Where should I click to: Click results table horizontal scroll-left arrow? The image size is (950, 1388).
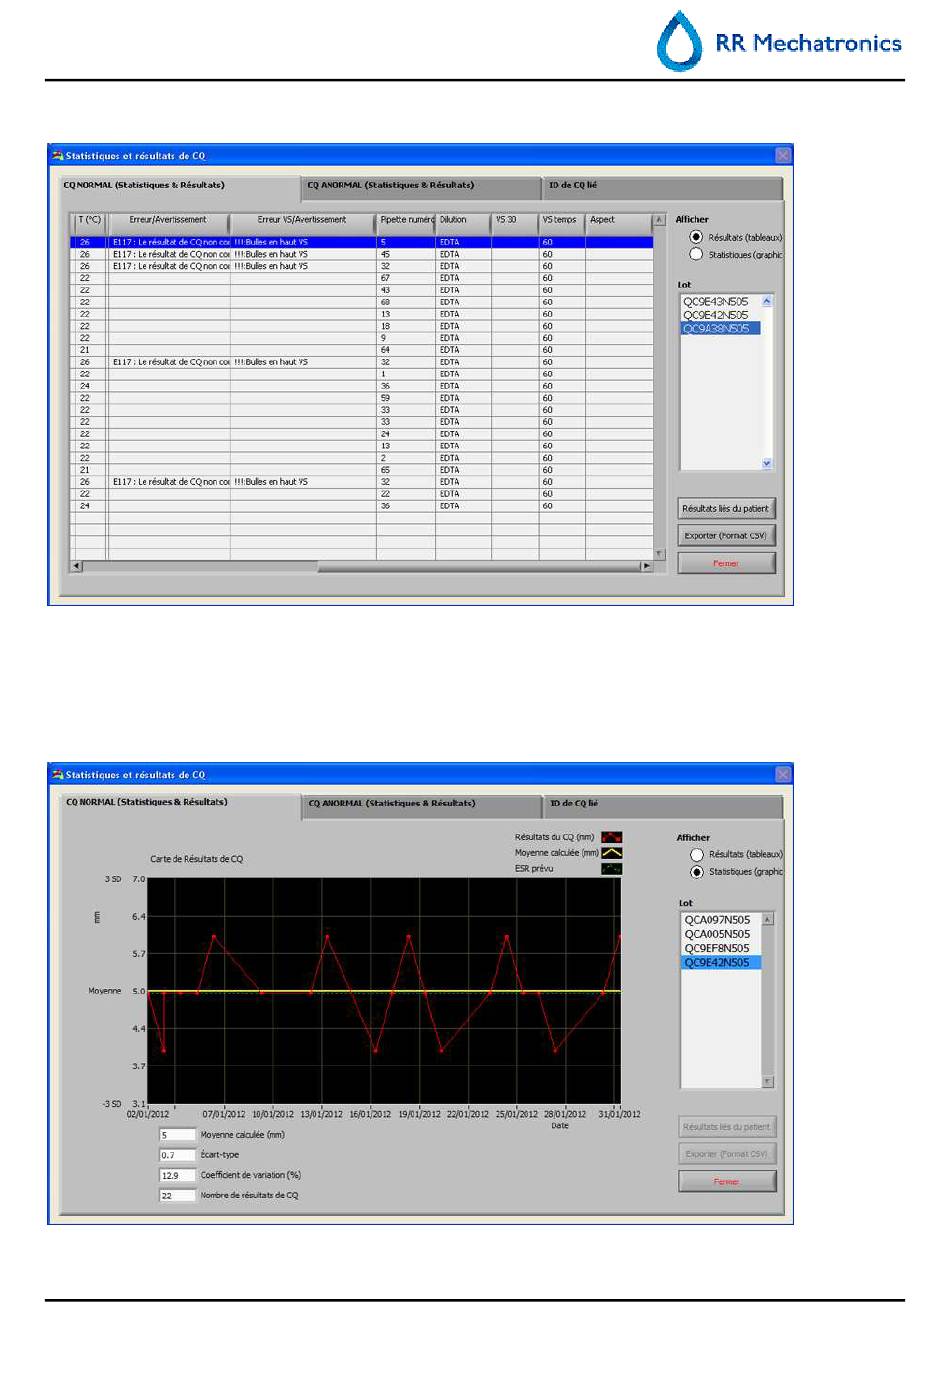[x=77, y=566]
